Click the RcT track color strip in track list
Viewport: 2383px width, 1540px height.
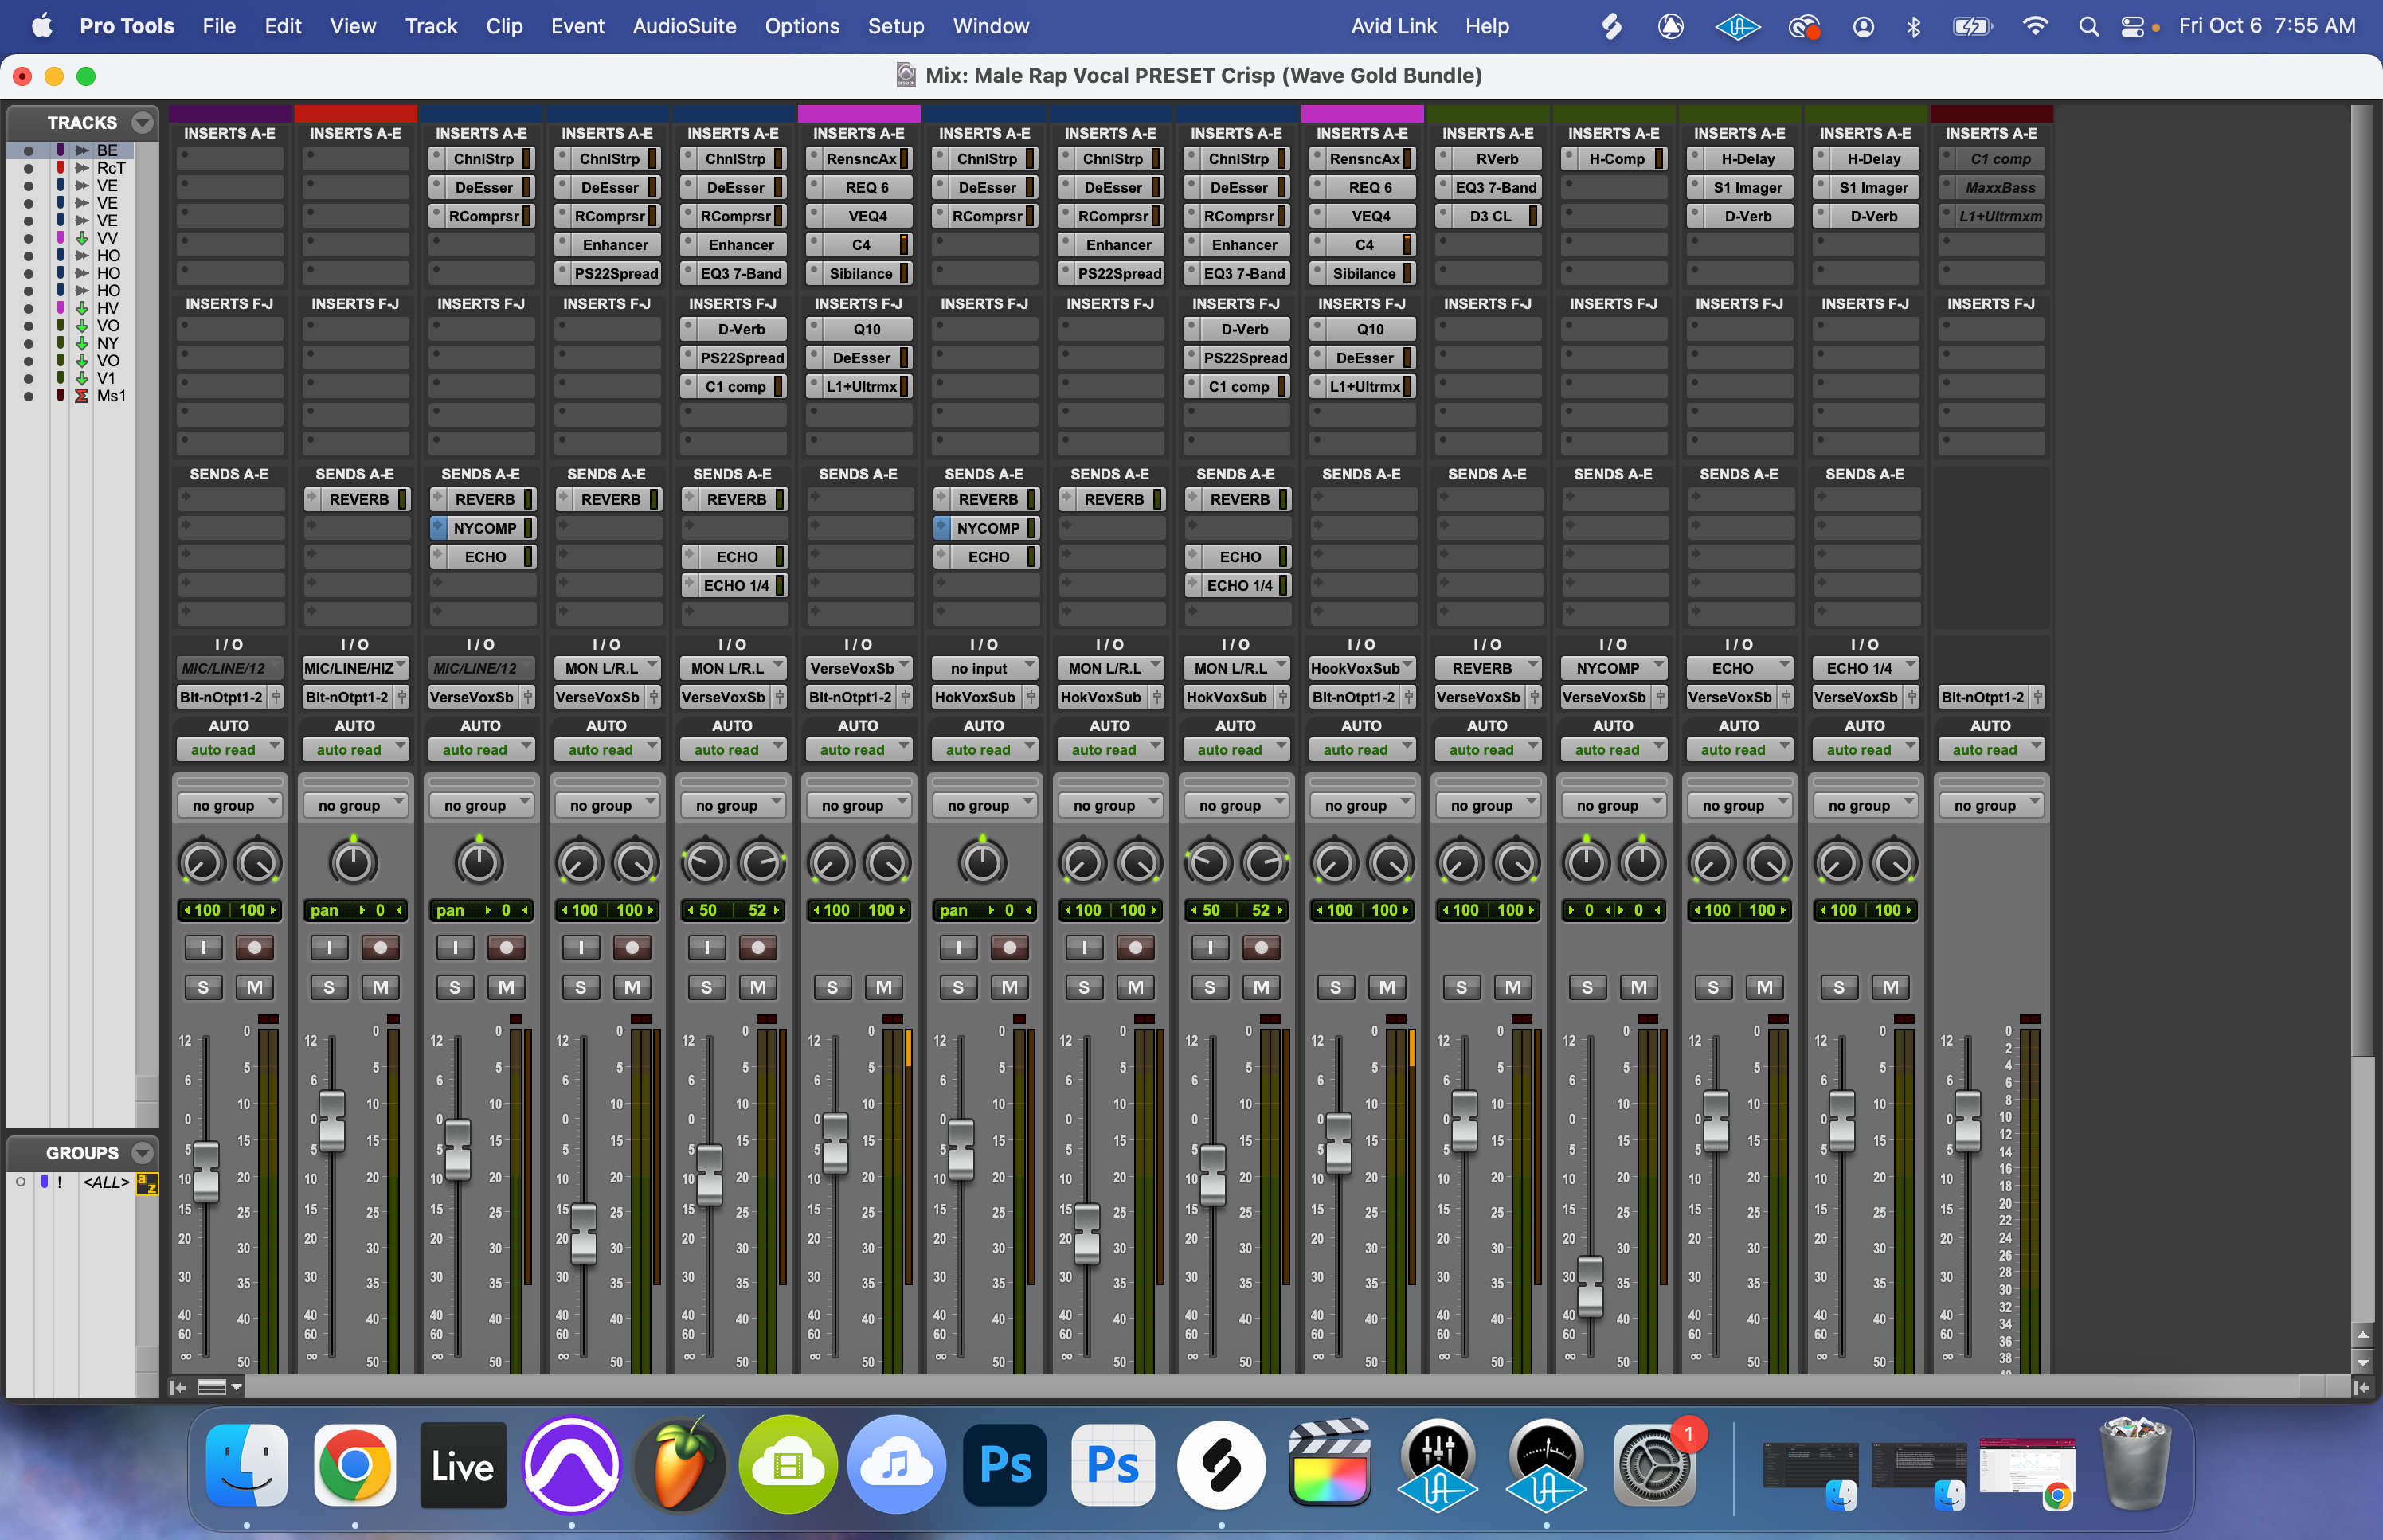pos(61,168)
